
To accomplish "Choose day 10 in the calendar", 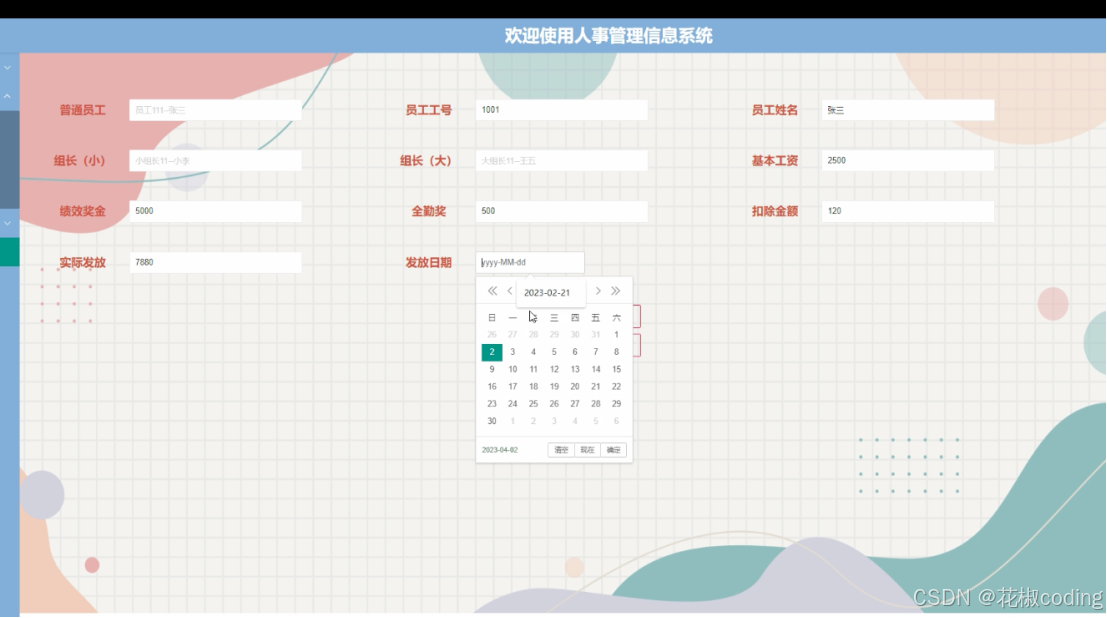I will [513, 369].
